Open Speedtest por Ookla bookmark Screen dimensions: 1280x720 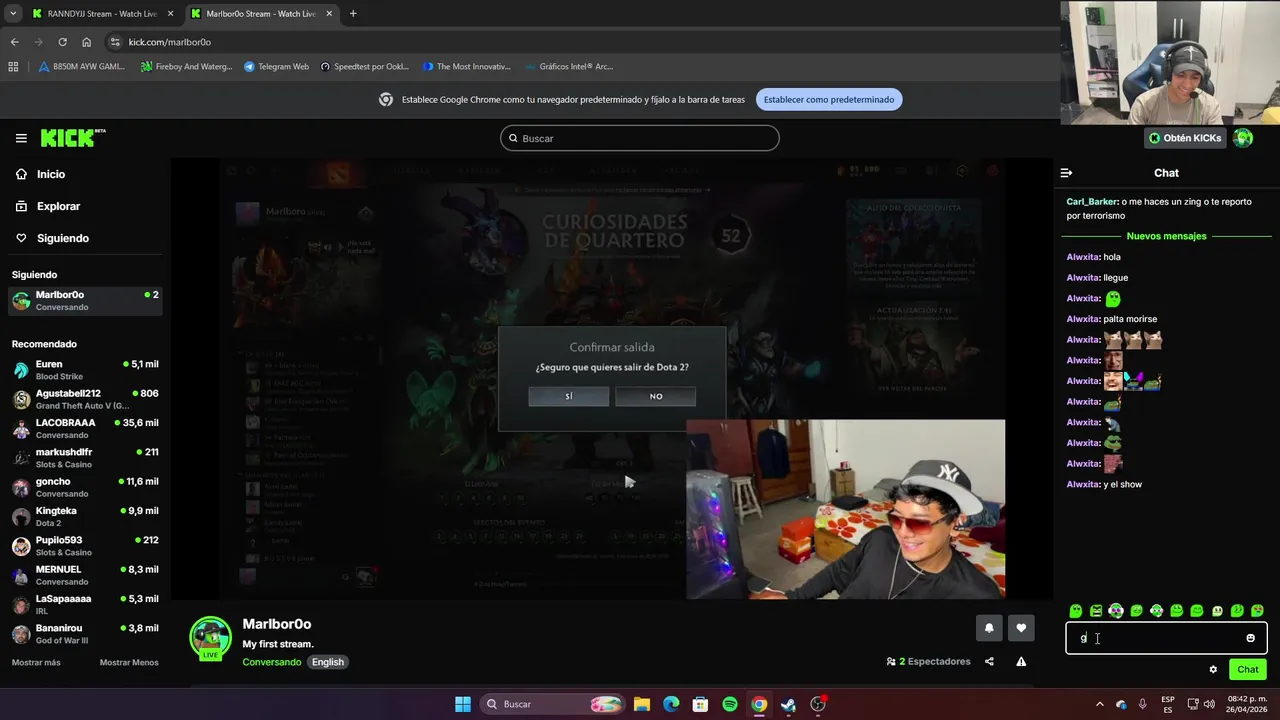point(365,67)
